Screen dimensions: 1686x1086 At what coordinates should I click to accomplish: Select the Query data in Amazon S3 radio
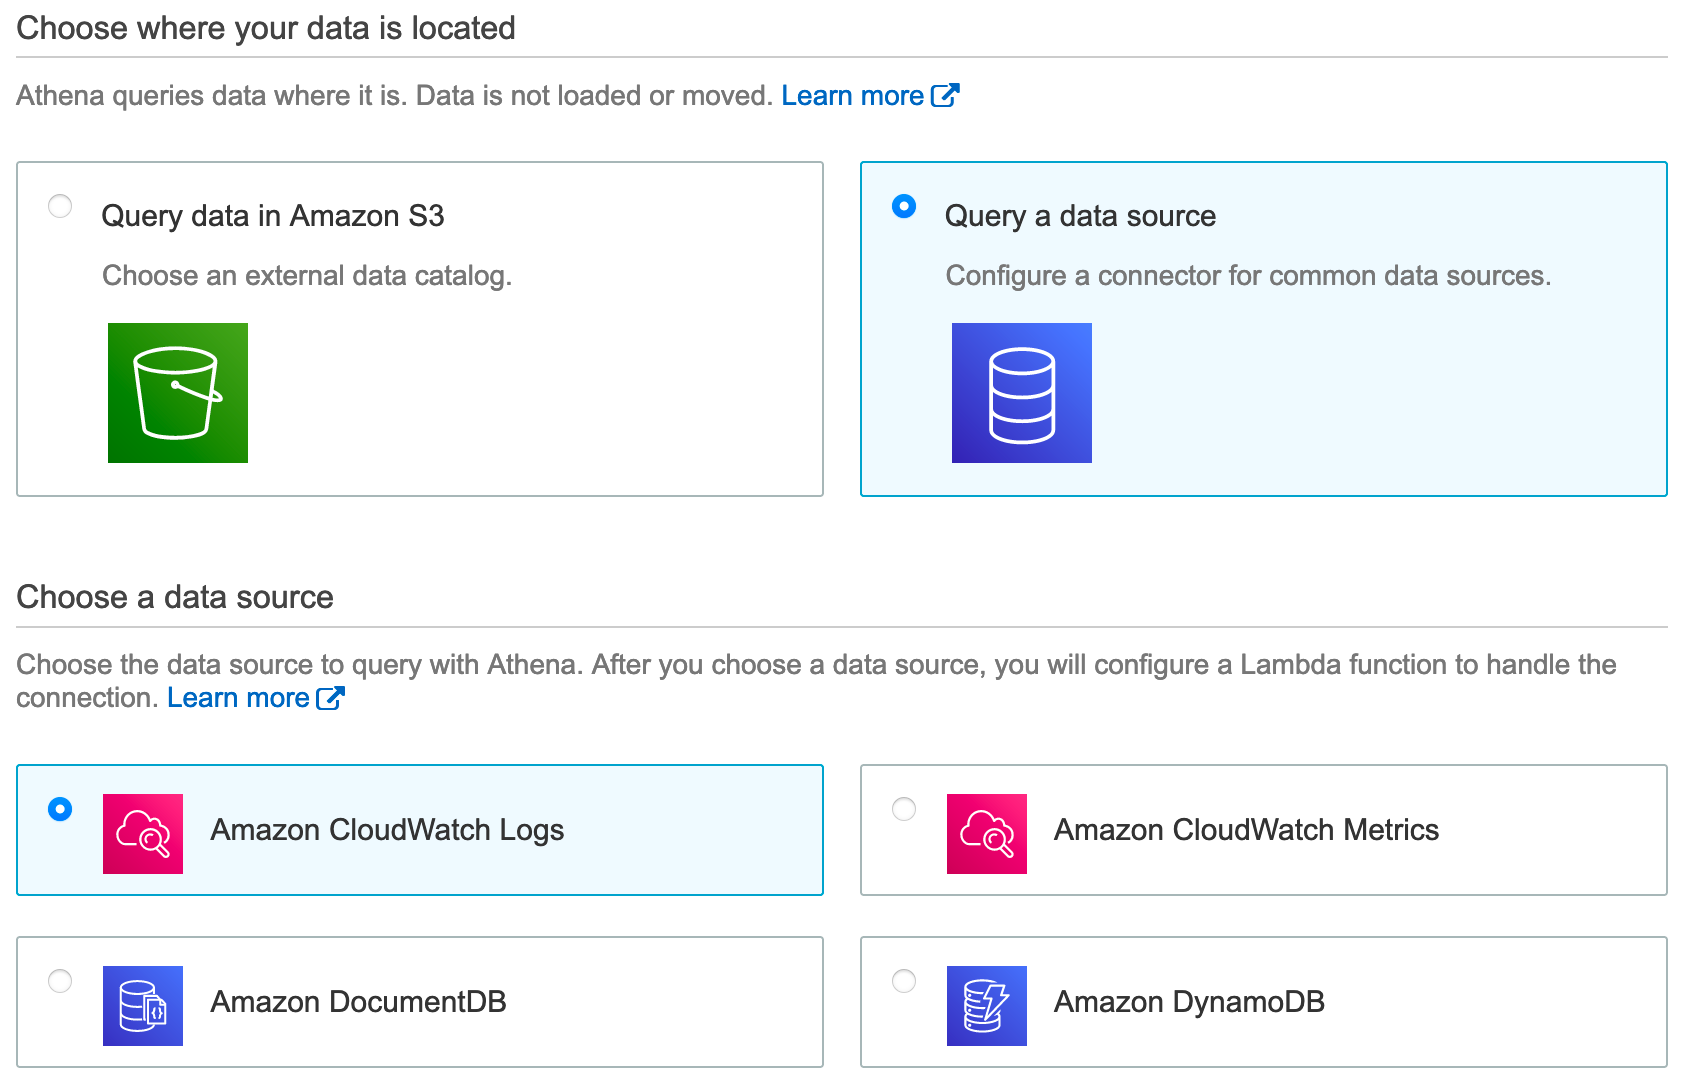pos(60,206)
